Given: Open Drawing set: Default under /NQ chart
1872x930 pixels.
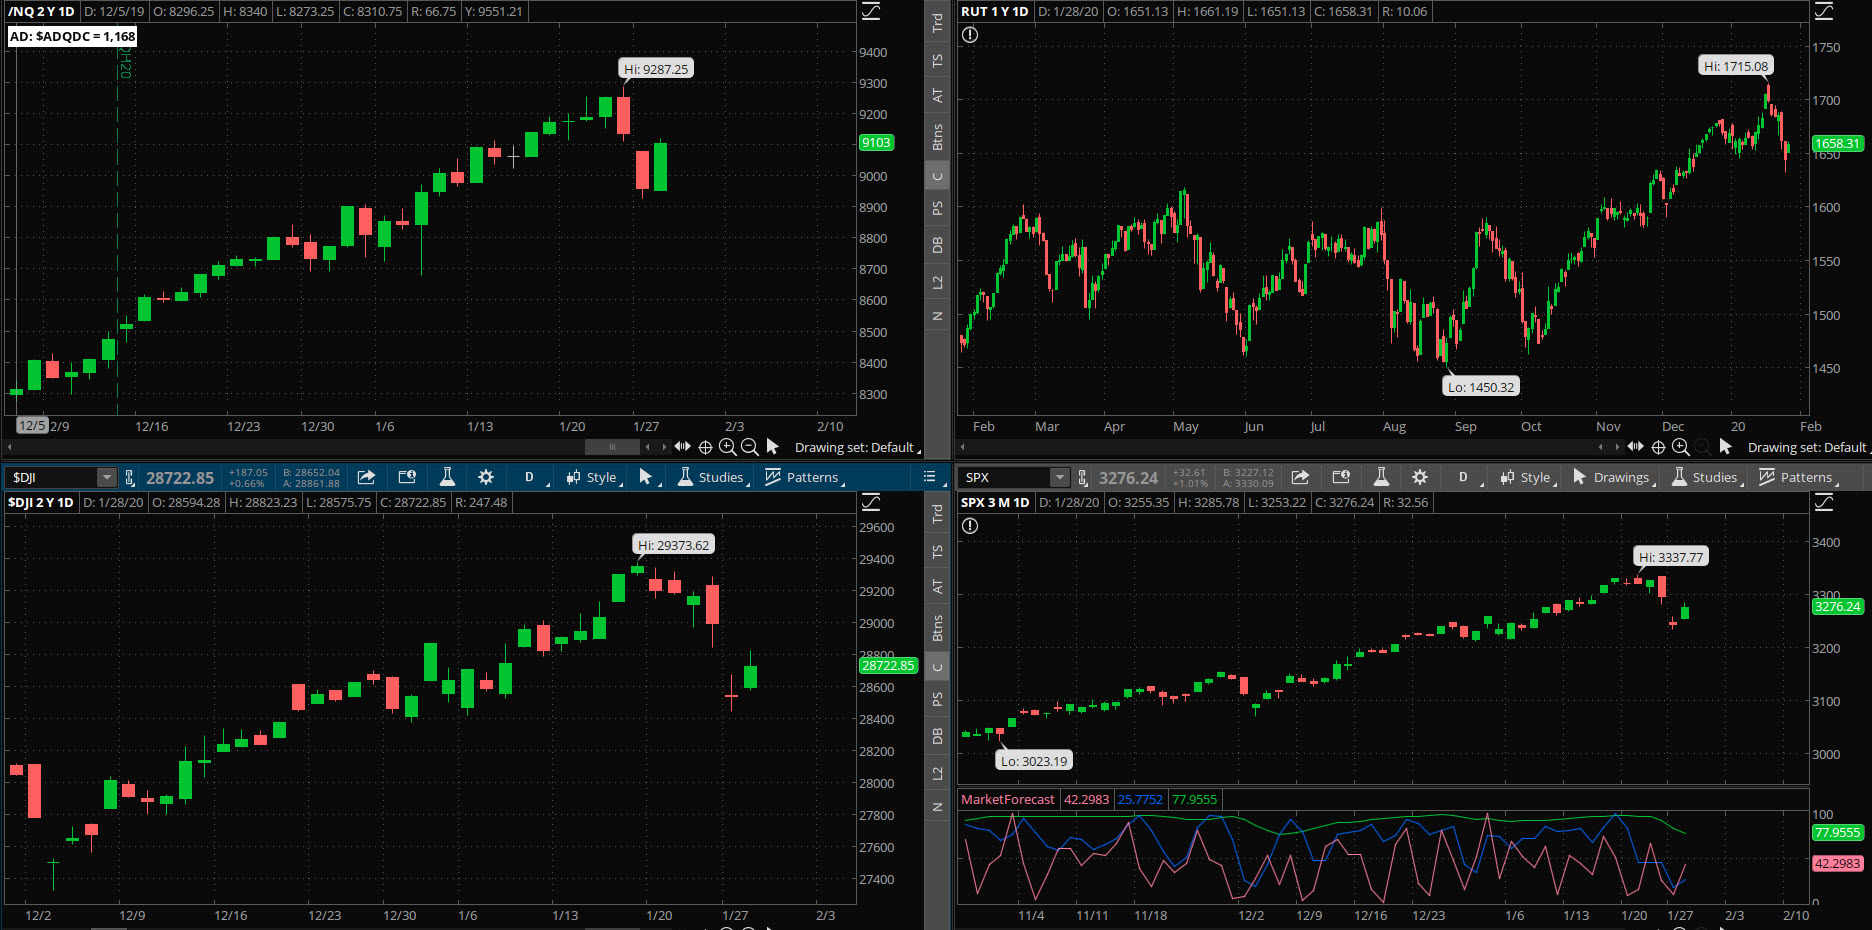Looking at the screenshot, I should (x=857, y=447).
